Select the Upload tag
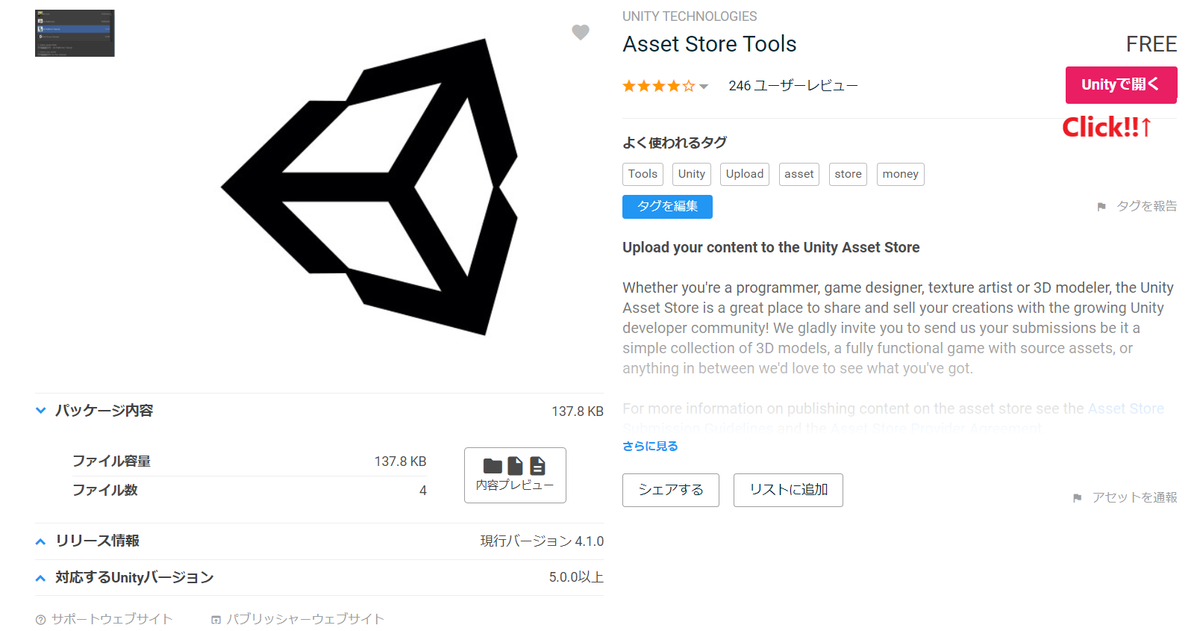 tap(745, 174)
